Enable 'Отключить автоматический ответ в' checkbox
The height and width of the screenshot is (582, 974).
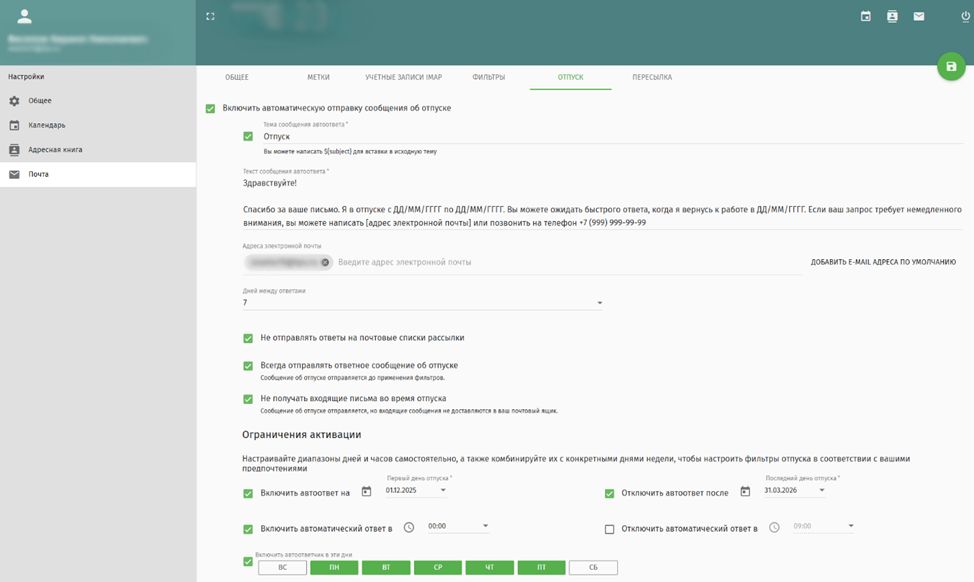tap(609, 529)
